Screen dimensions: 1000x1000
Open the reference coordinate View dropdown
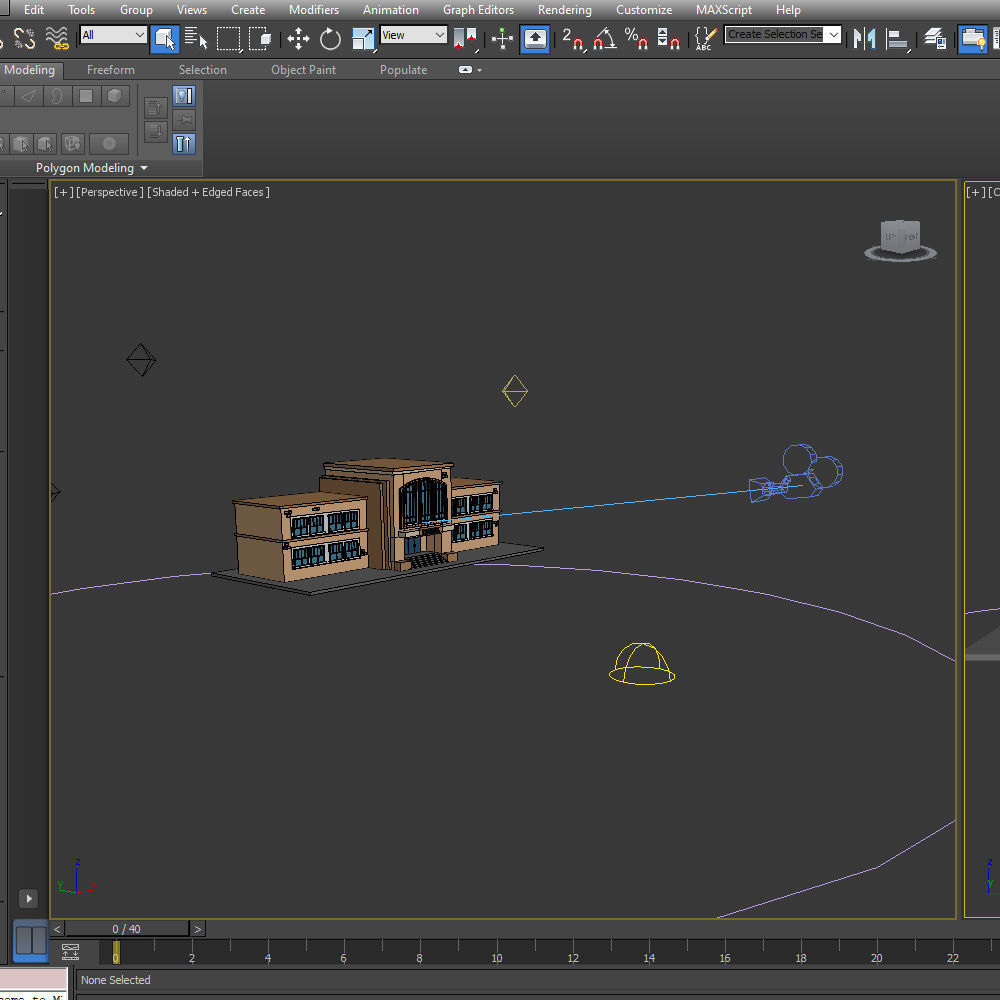[x=413, y=35]
